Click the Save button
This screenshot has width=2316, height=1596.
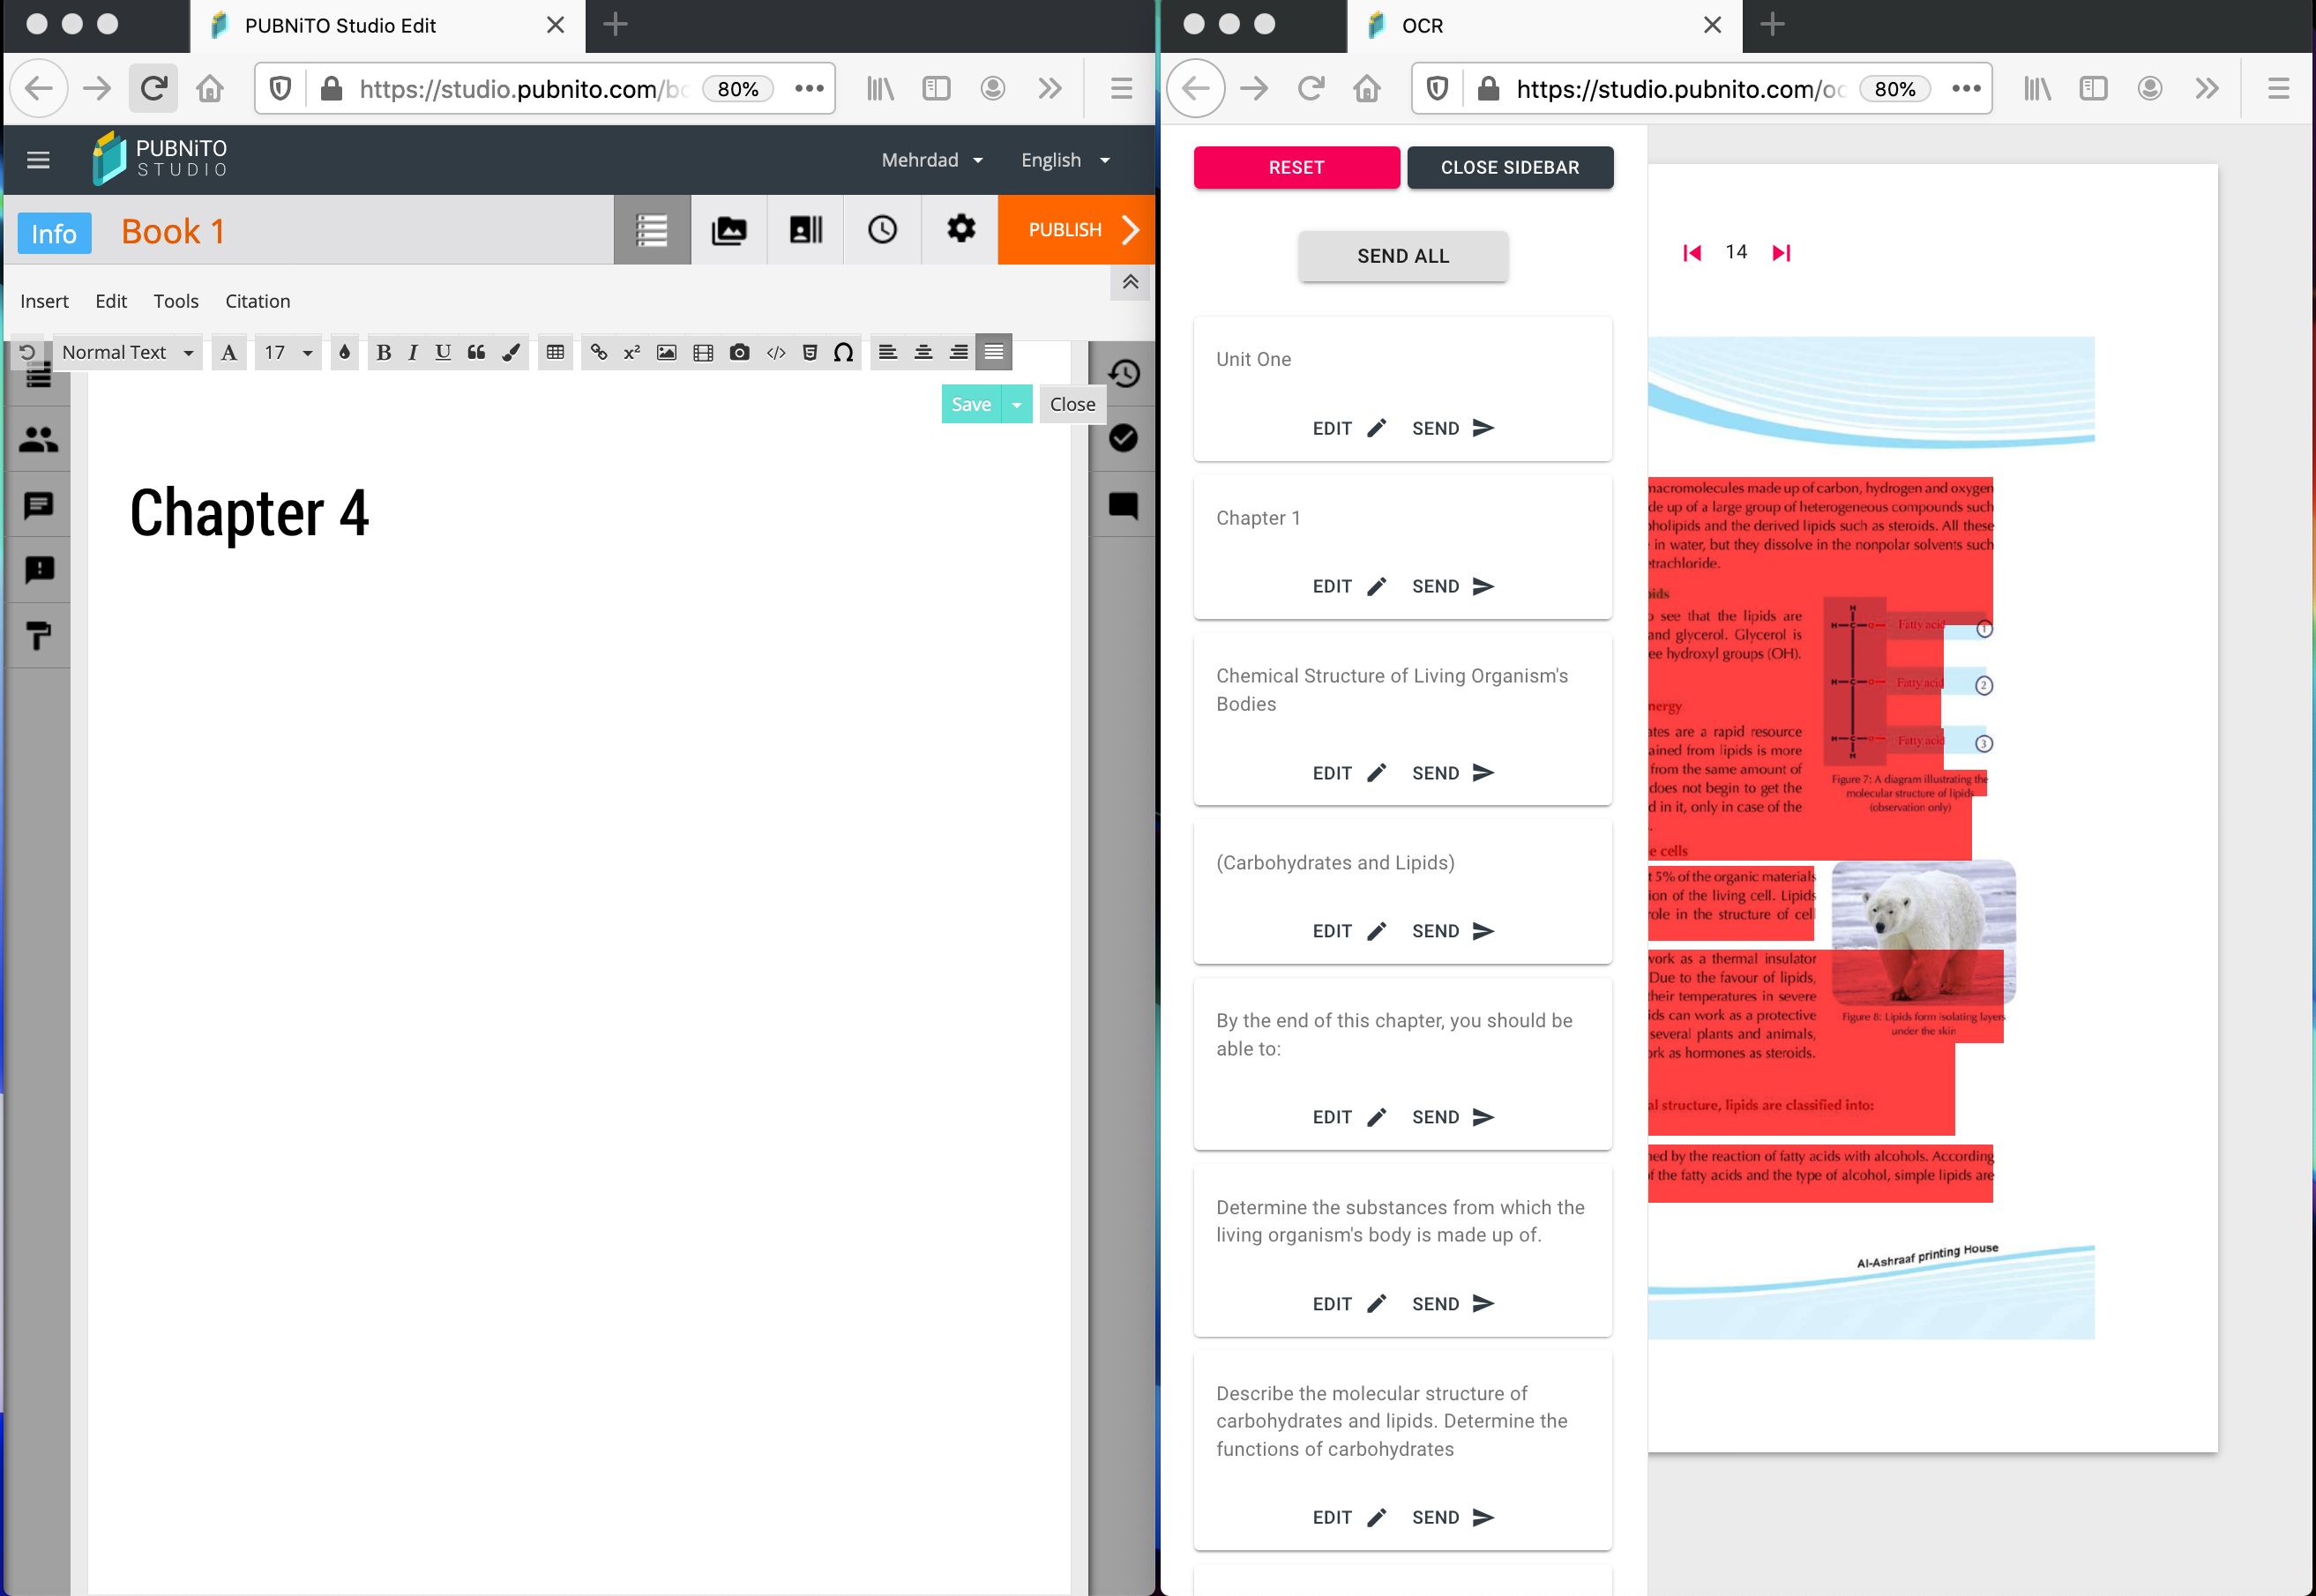[971, 404]
